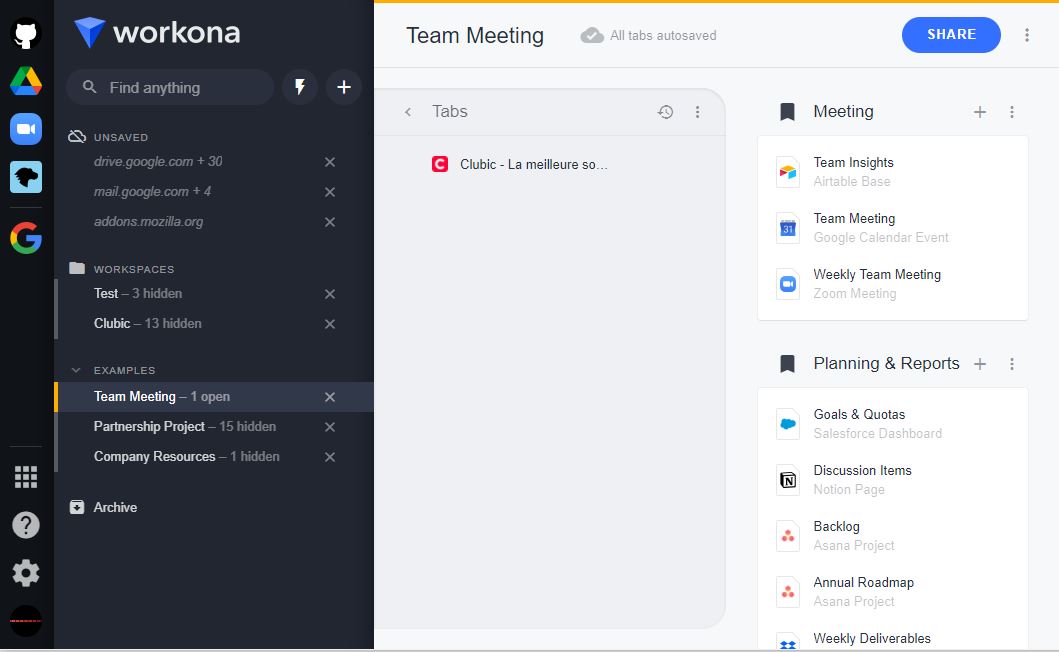Switch to Company Resources workspace
The height and width of the screenshot is (652, 1059).
click(186, 456)
